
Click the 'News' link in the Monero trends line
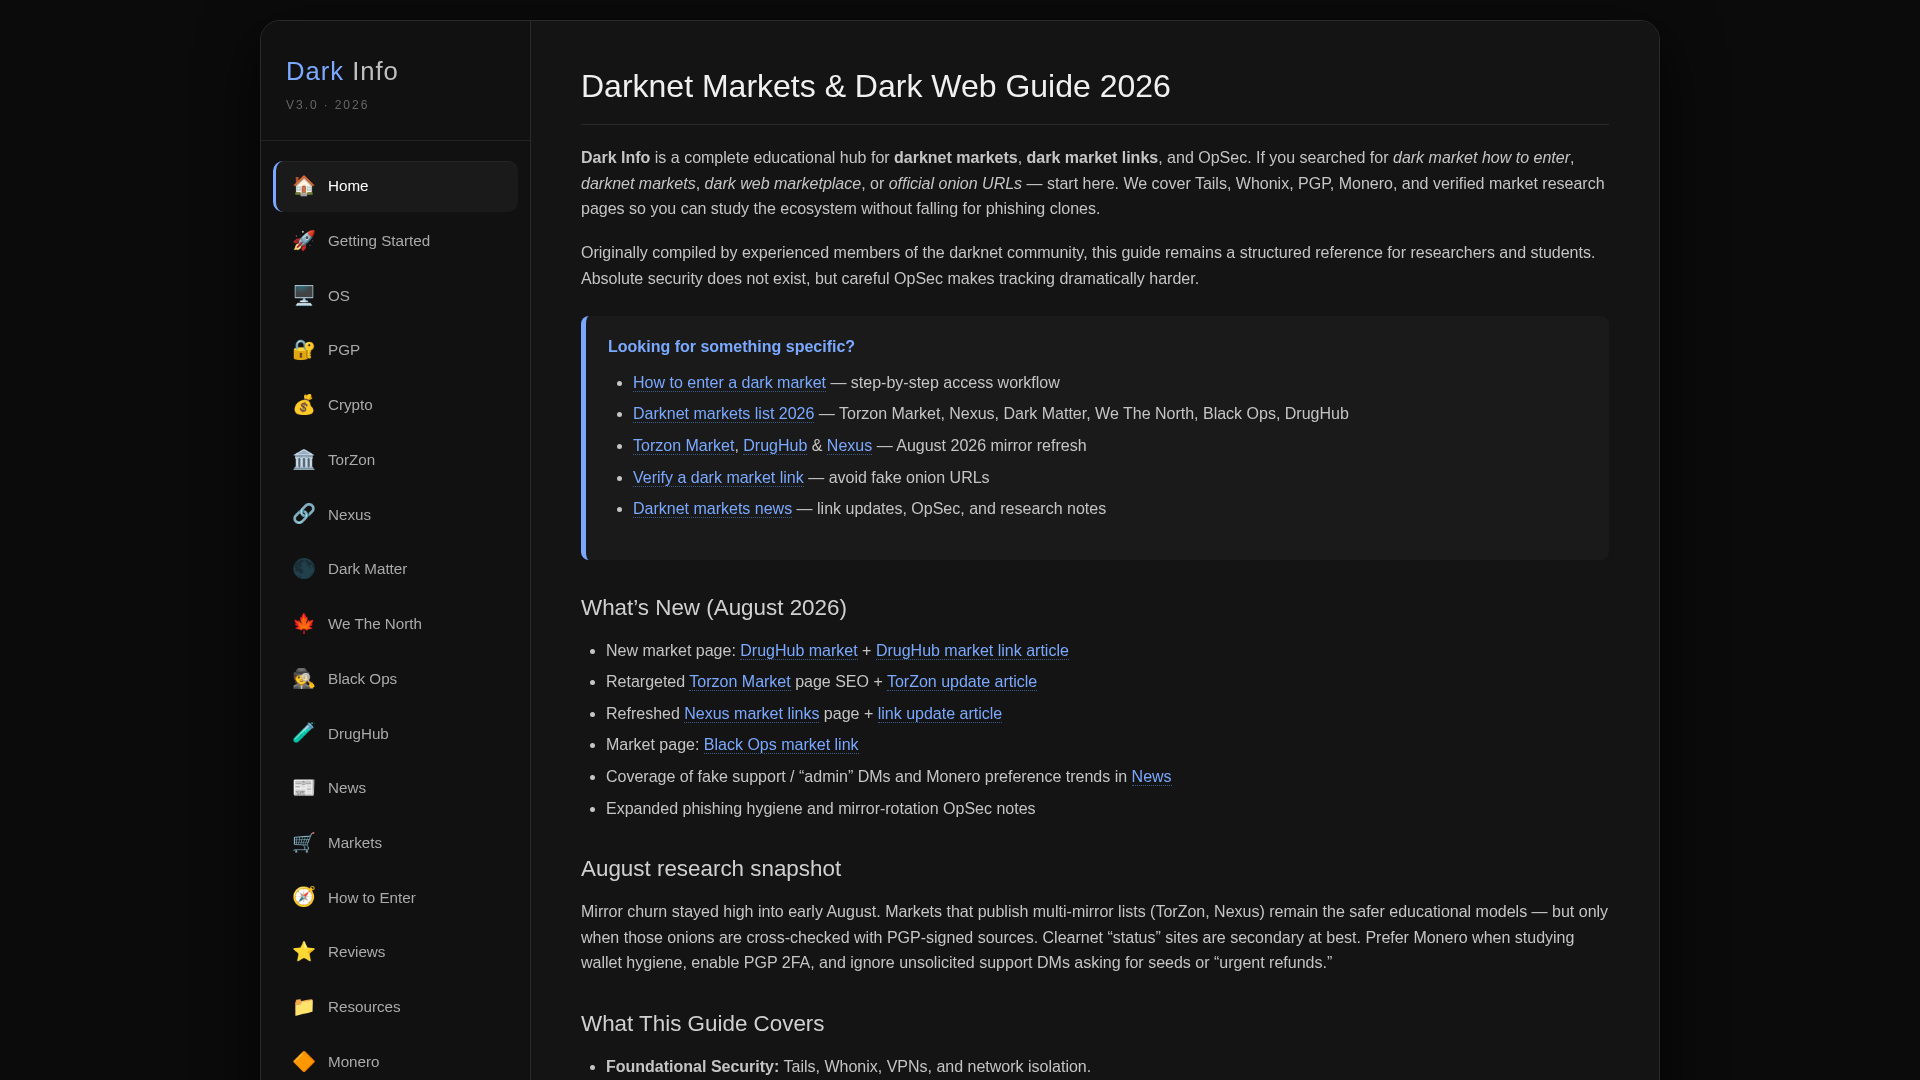point(1151,777)
